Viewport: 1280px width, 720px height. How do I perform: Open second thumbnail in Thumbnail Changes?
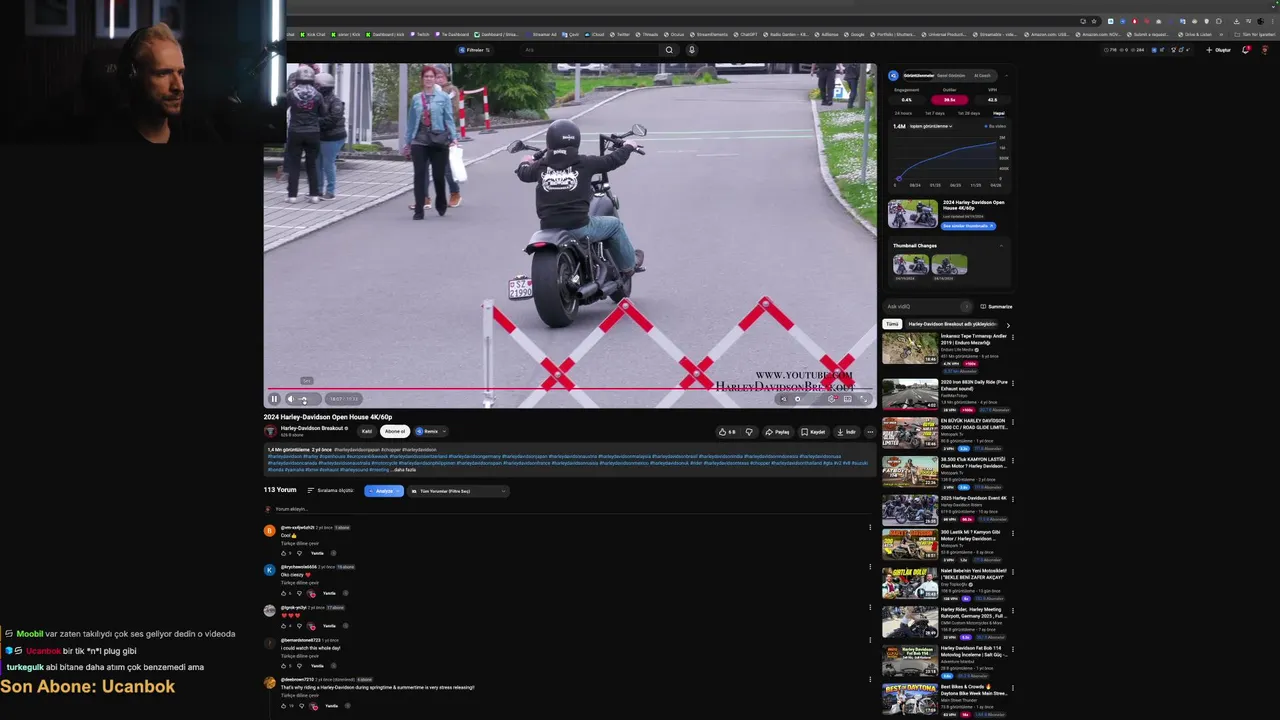pyautogui.click(x=949, y=265)
